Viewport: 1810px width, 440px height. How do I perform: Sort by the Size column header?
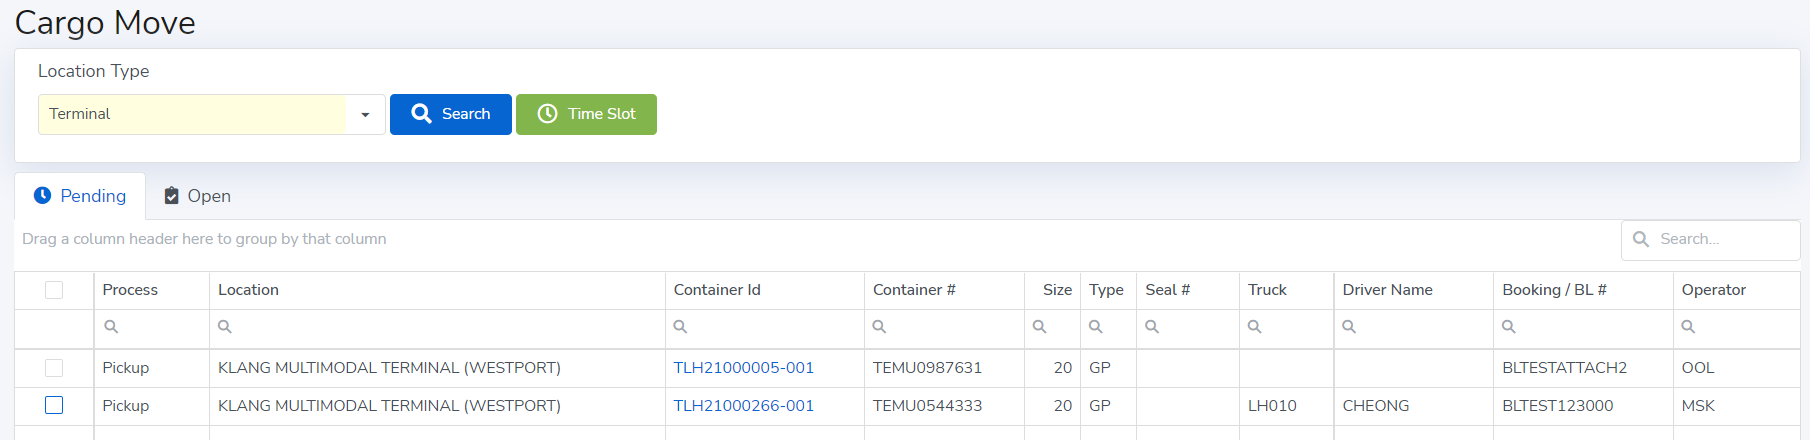[x=1056, y=290]
